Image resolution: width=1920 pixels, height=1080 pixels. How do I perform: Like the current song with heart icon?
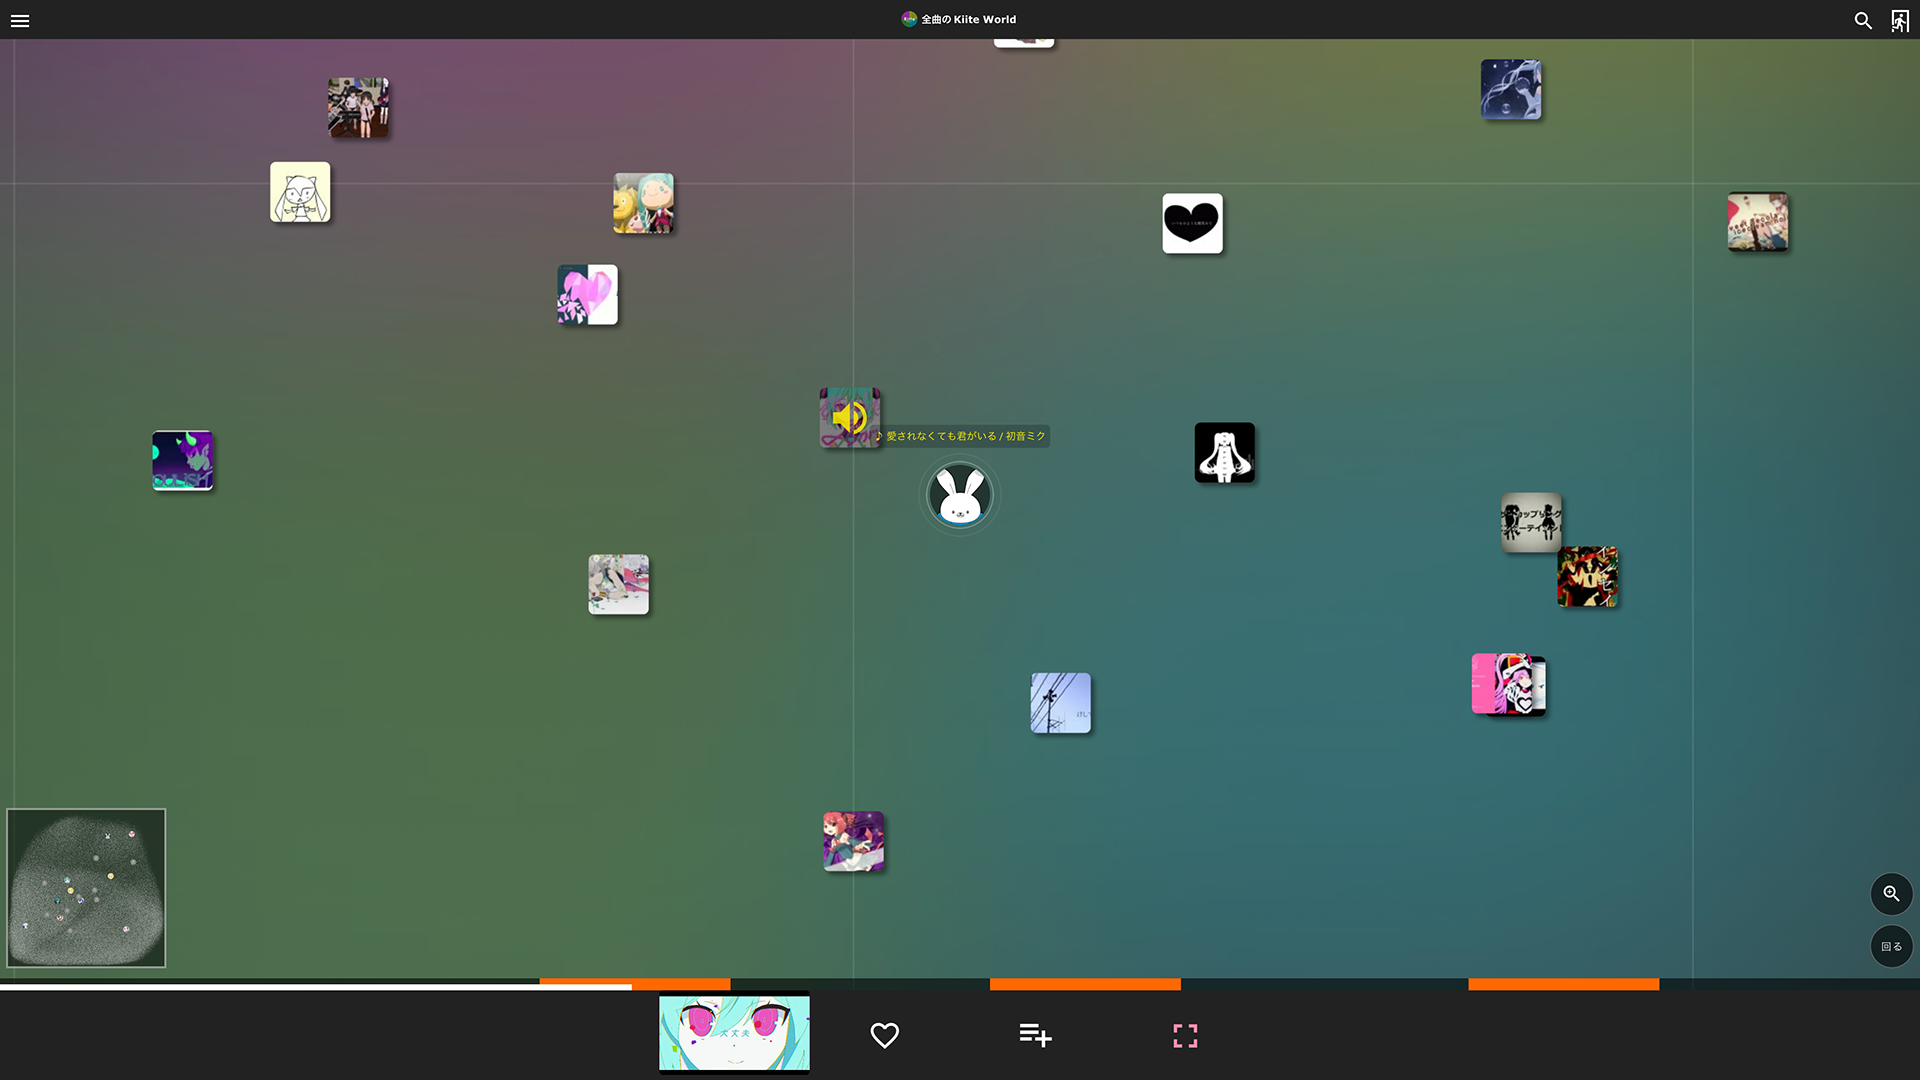885,1035
